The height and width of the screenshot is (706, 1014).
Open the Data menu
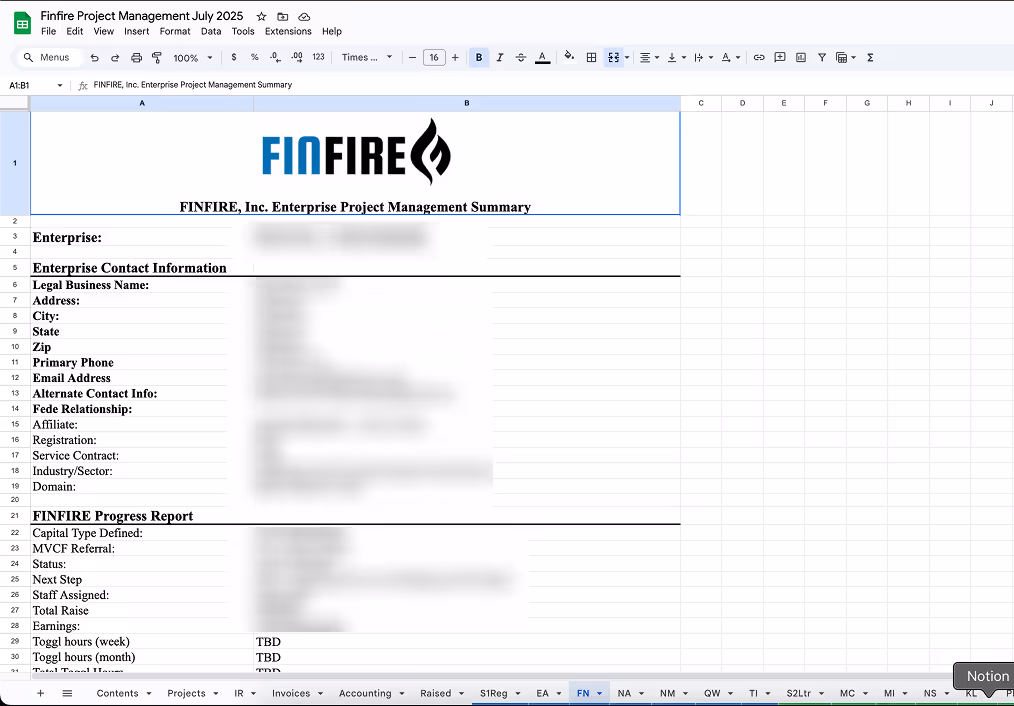(x=211, y=31)
